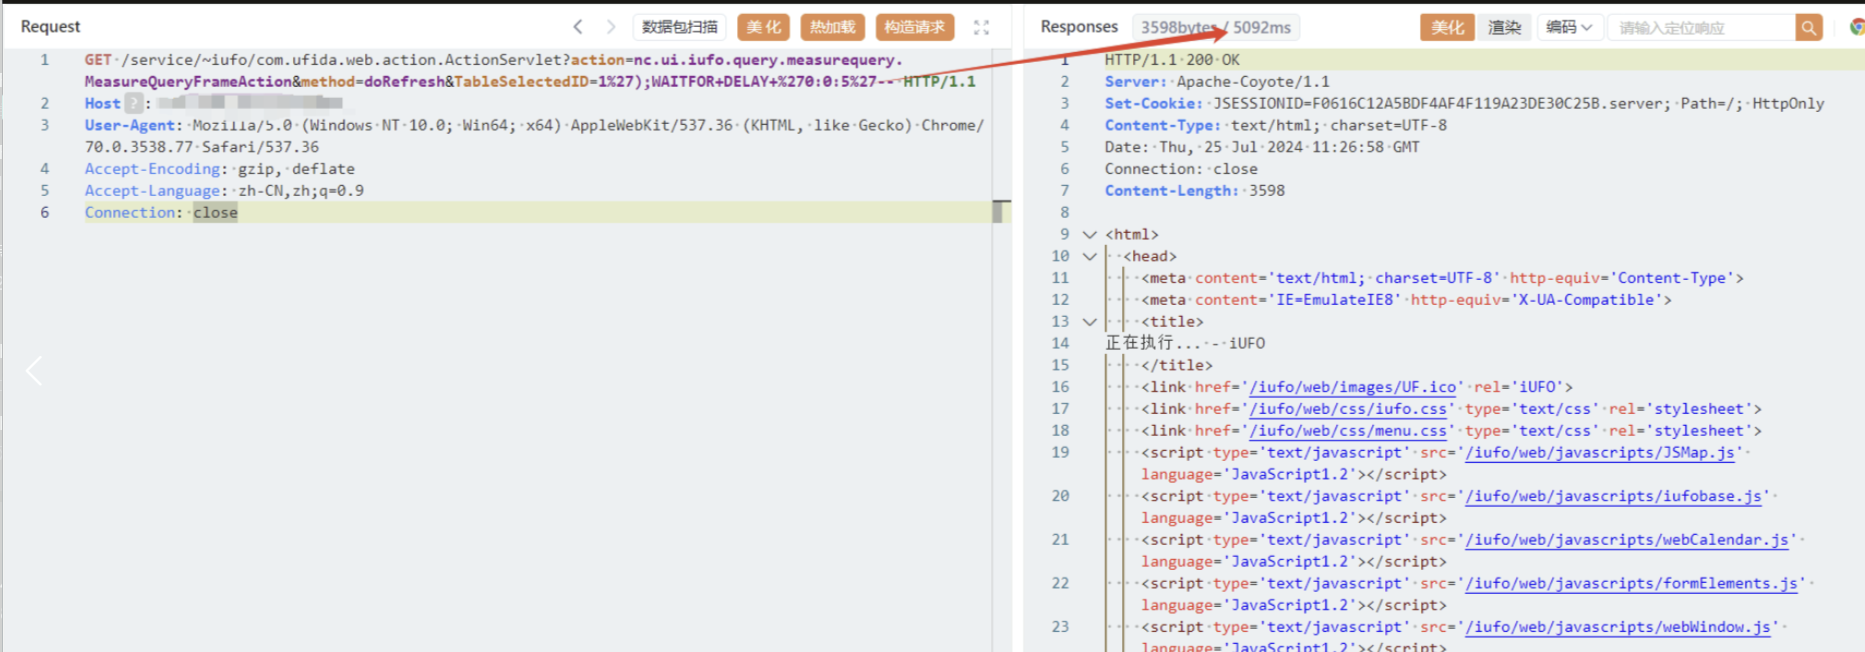This screenshot has width=1865, height=652.
Task: Click the 热加载 hot-load button
Action: tap(832, 27)
